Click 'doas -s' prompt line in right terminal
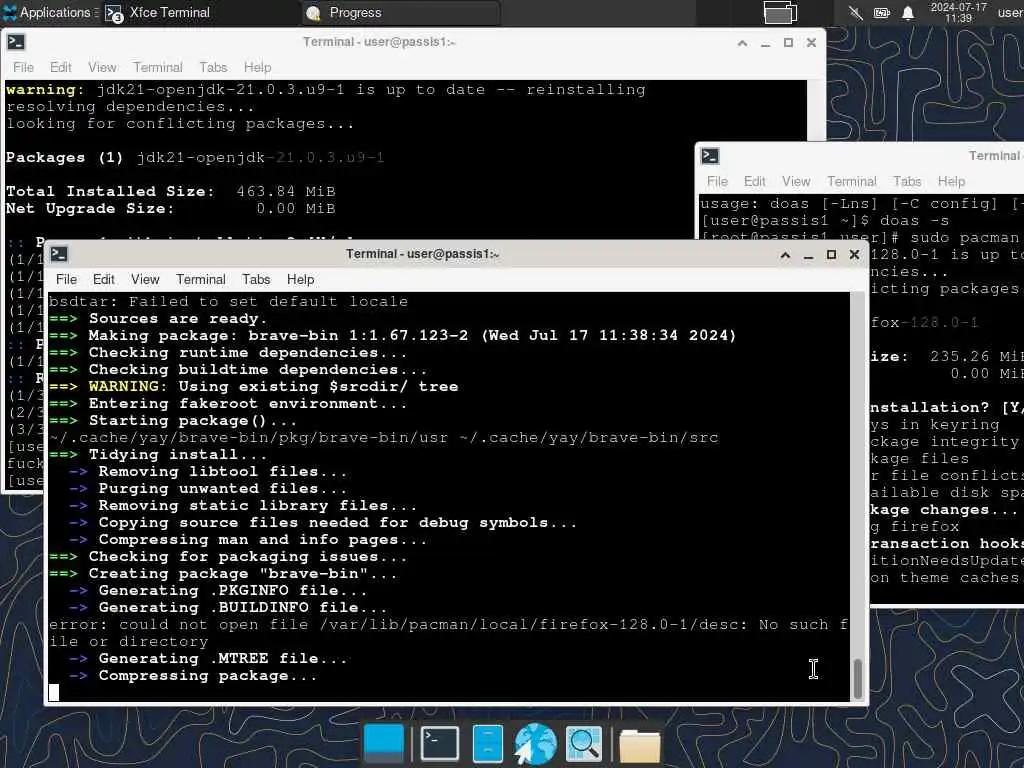1024x768 pixels. pos(825,221)
